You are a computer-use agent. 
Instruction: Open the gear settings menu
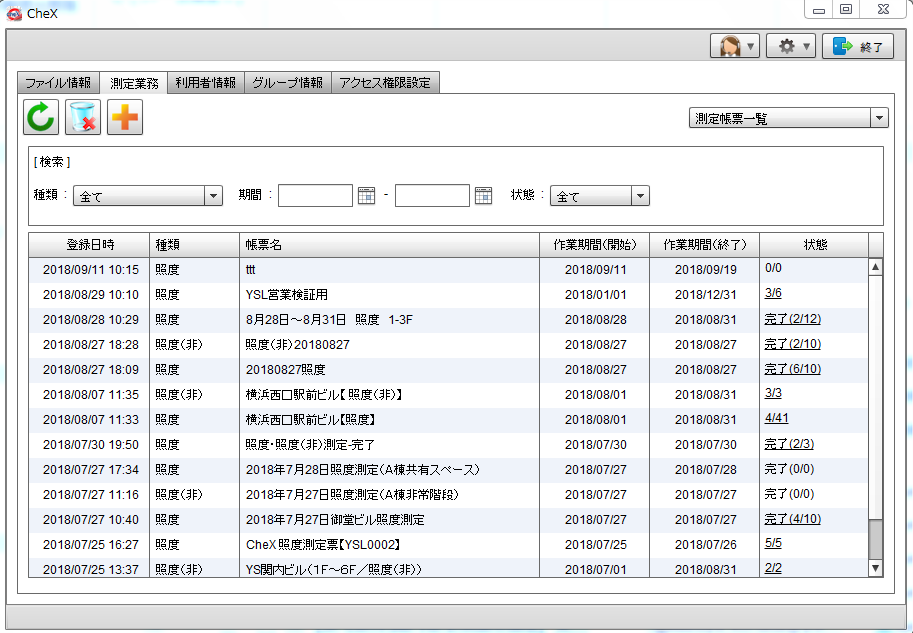[x=791, y=45]
